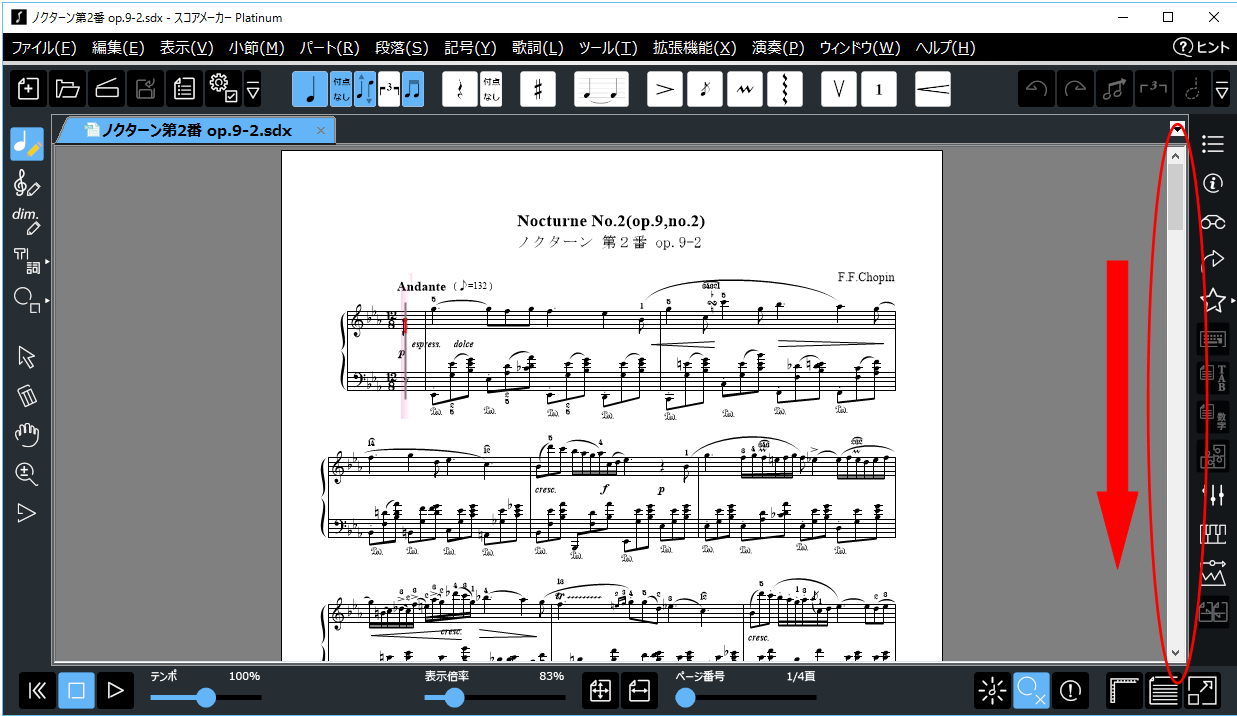Select the note input pencil mode
The height and width of the screenshot is (716, 1237).
pos(27,144)
